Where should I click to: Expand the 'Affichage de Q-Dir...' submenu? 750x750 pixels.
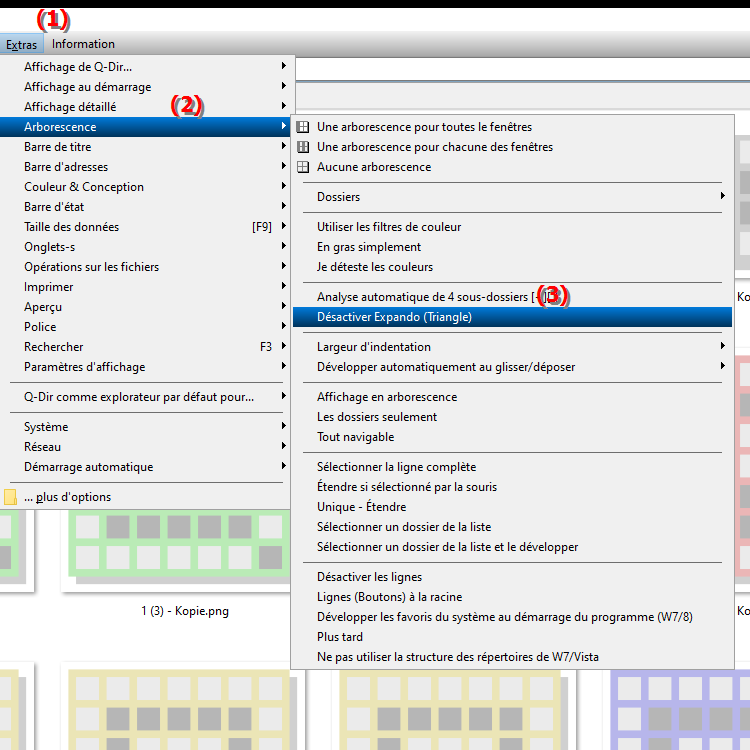click(x=145, y=66)
